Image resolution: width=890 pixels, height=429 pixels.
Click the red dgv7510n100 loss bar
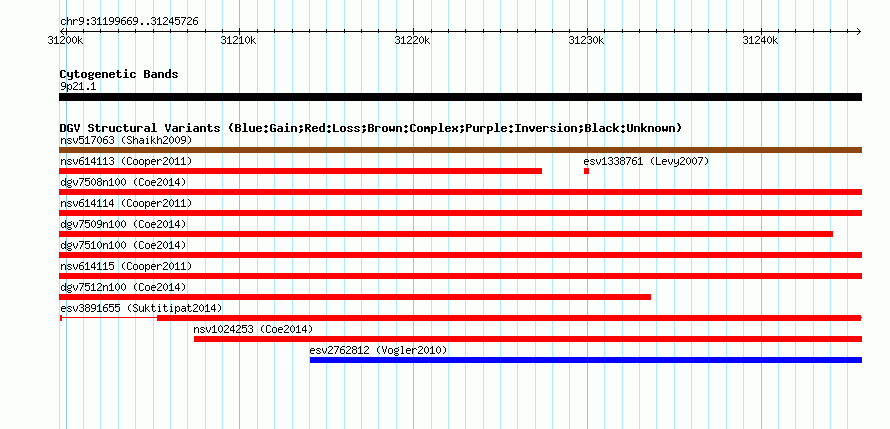tap(460, 255)
